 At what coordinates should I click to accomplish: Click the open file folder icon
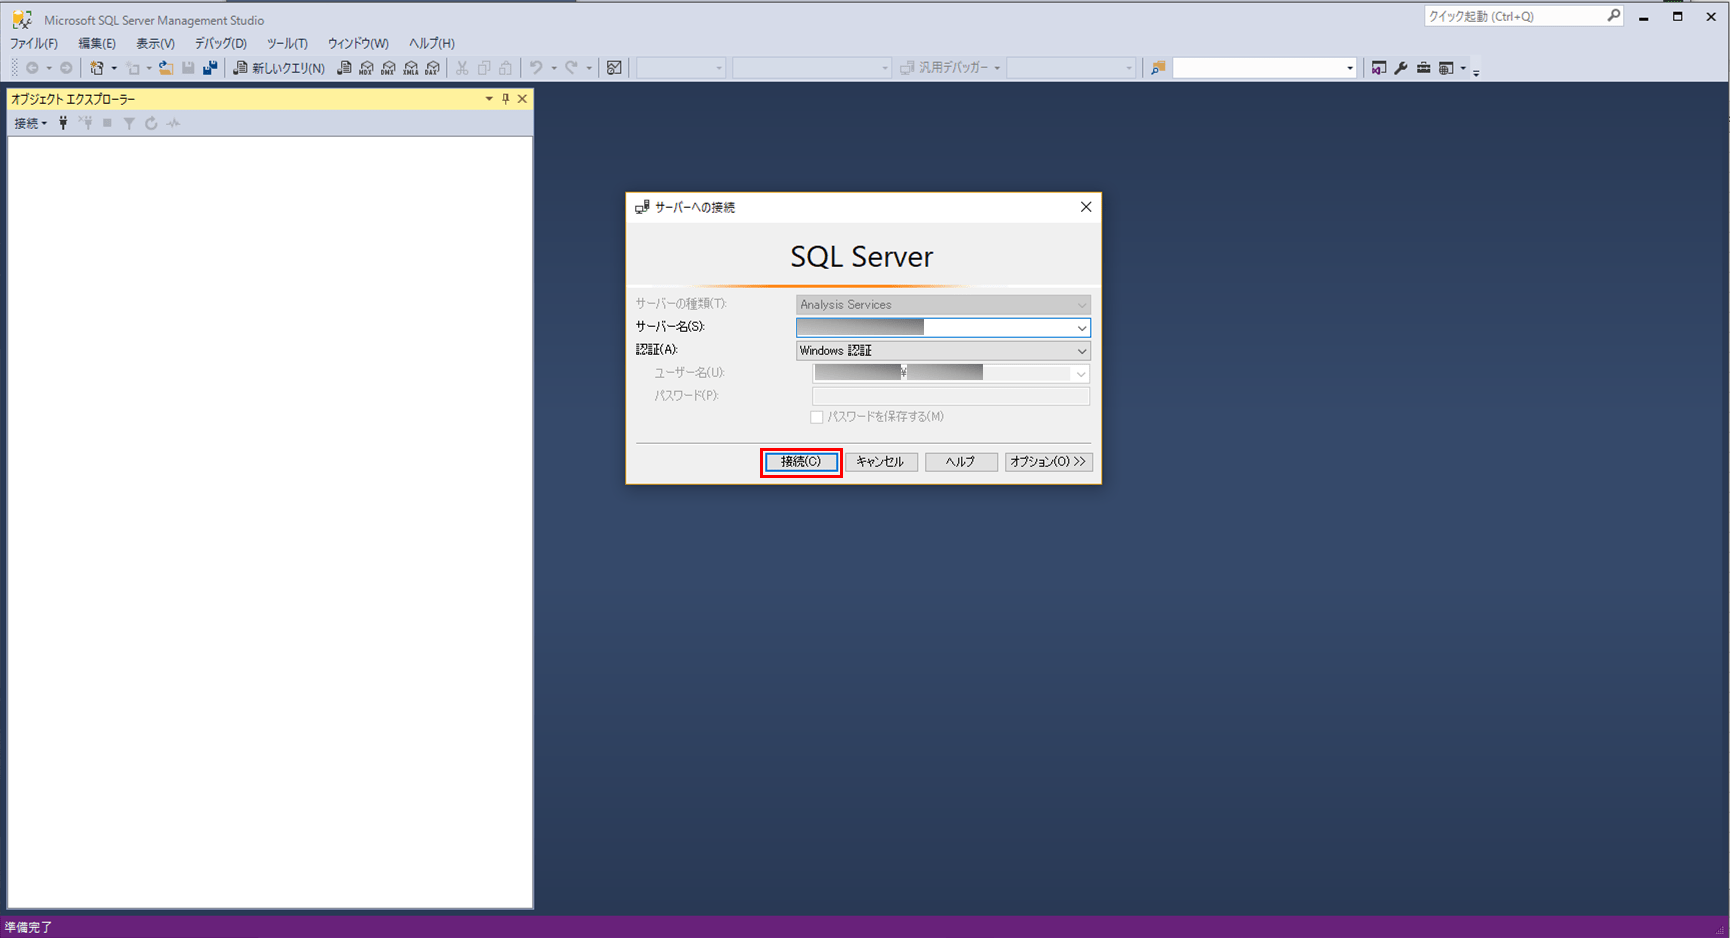166,68
